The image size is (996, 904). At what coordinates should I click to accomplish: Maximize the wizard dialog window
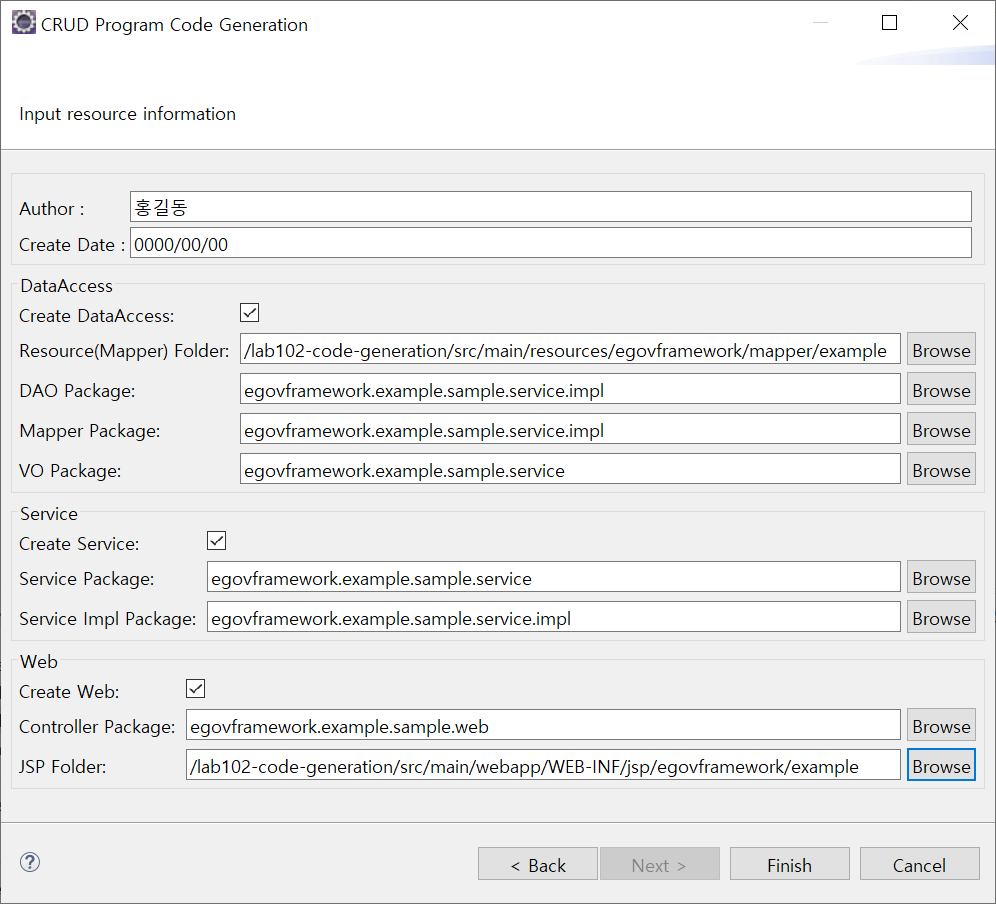889,24
